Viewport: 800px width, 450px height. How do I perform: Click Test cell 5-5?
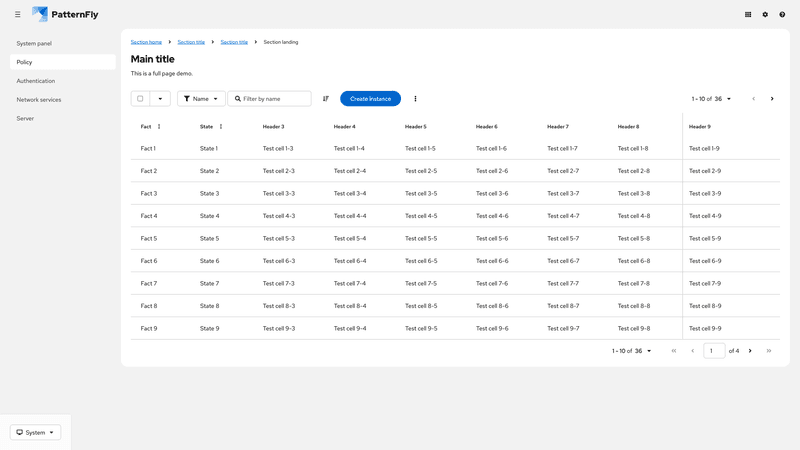tap(421, 238)
